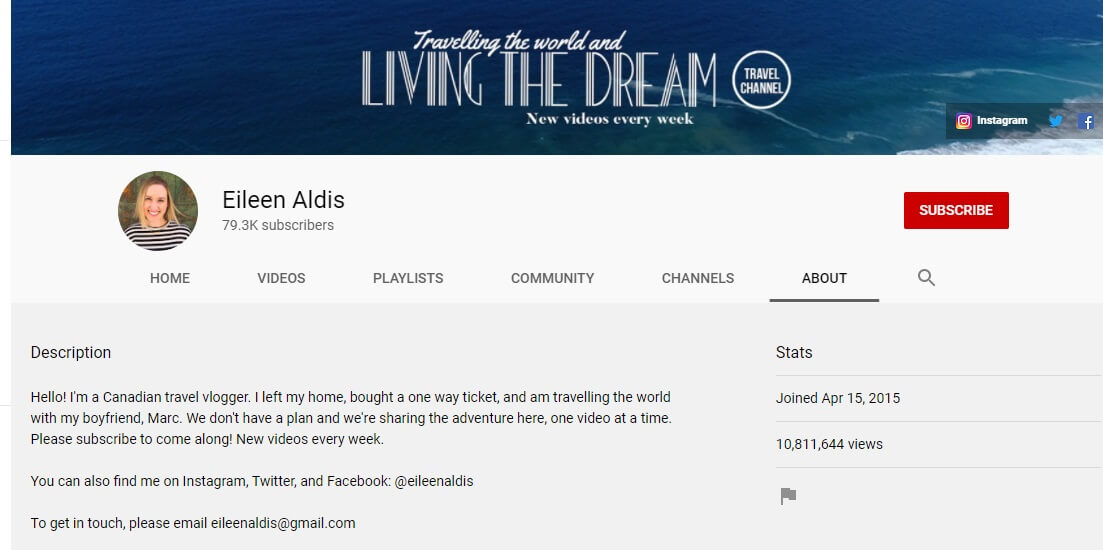Switch to the Home tab
The width and height of the screenshot is (1103, 550).
click(170, 279)
